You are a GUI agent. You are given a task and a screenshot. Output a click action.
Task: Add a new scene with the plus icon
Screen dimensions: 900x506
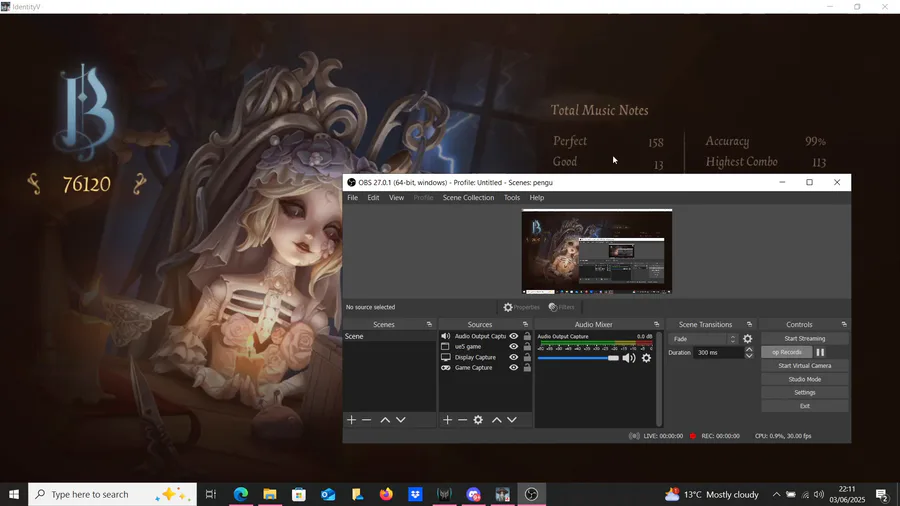[351, 420]
